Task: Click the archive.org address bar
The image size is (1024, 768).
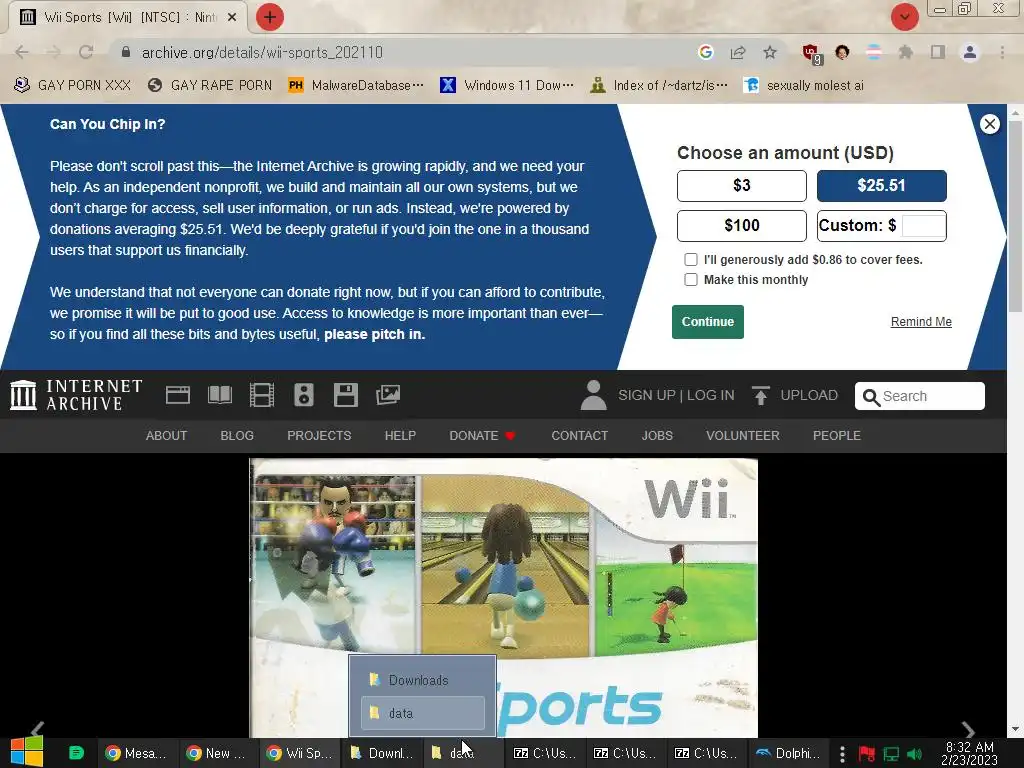Action: click(405, 52)
